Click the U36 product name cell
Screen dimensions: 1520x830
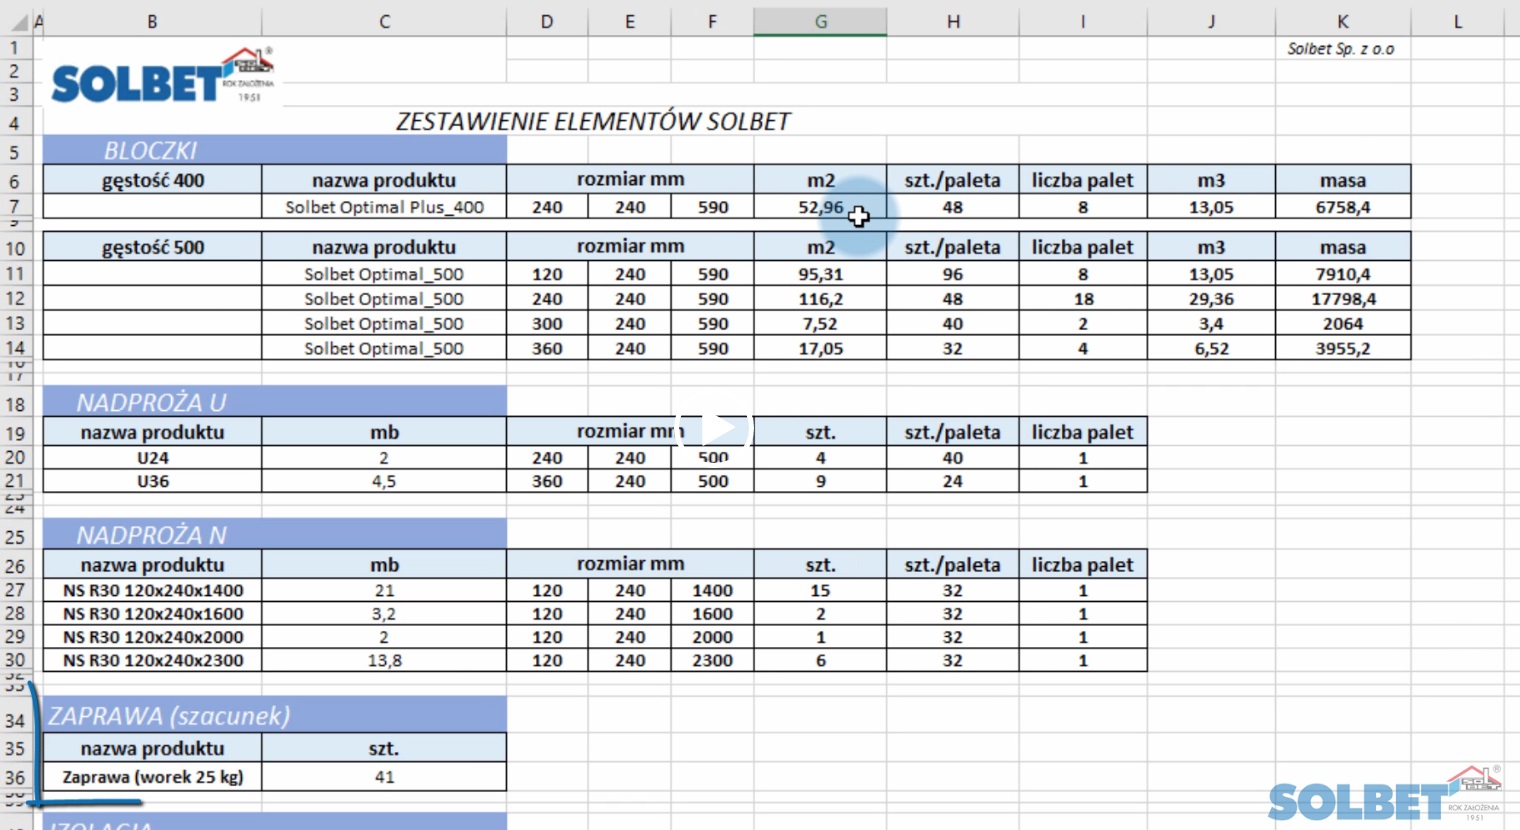tap(152, 481)
